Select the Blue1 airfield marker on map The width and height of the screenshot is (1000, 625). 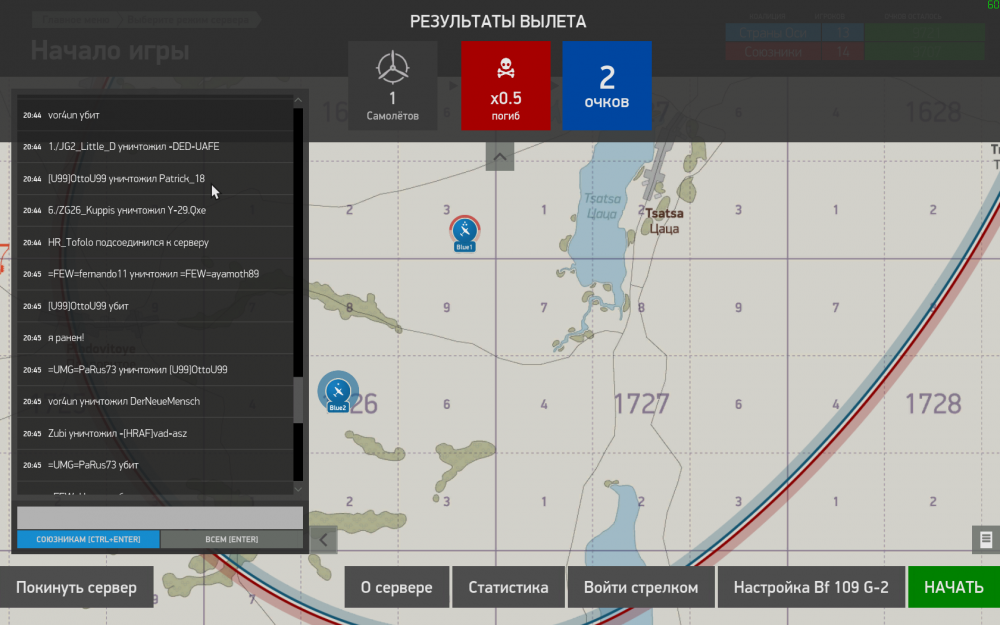464,233
